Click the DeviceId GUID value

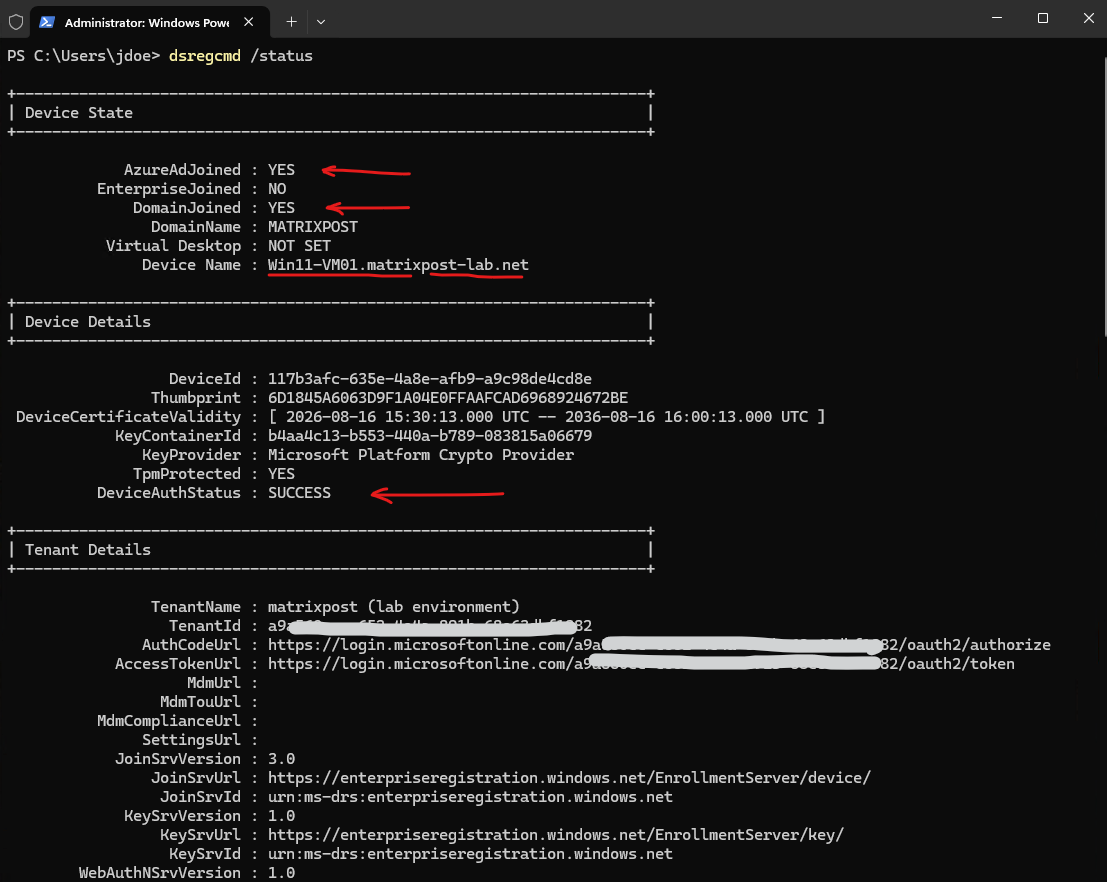430,379
